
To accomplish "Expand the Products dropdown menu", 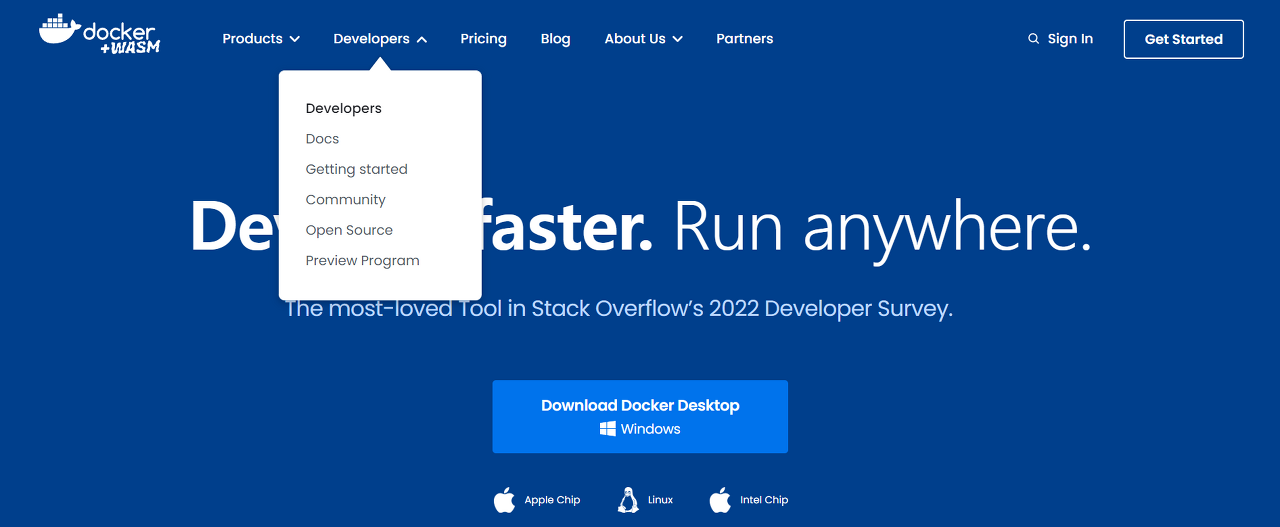I will click(x=261, y=39).
